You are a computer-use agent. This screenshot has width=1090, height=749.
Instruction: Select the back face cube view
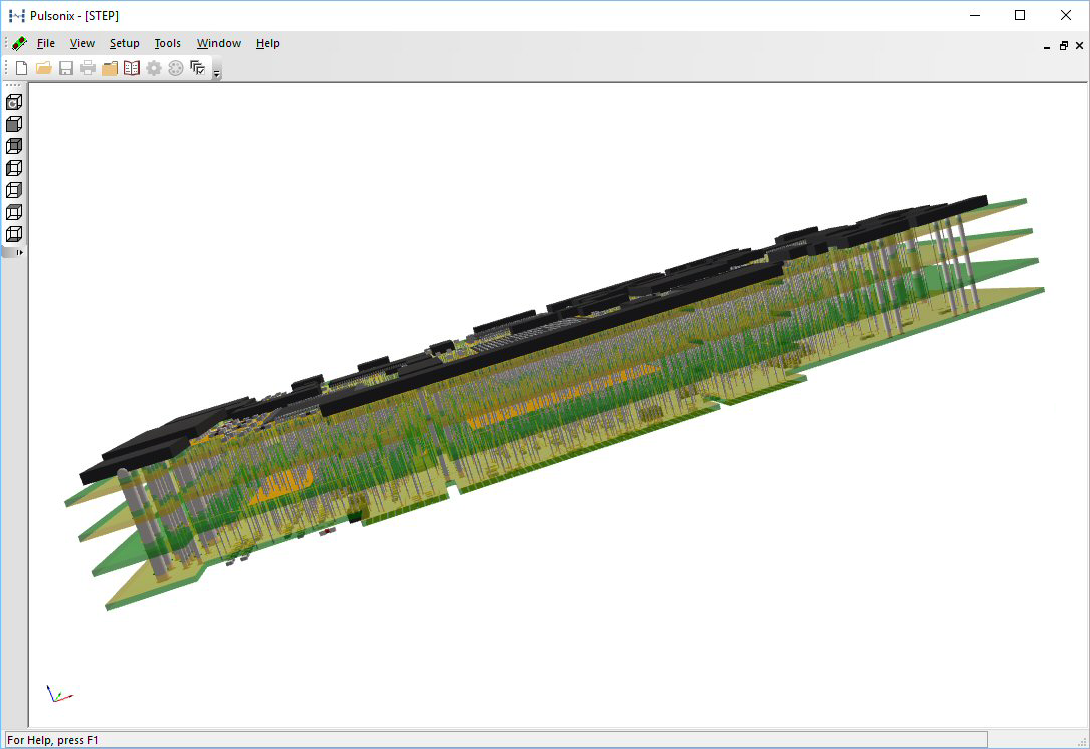click(14, 146)
